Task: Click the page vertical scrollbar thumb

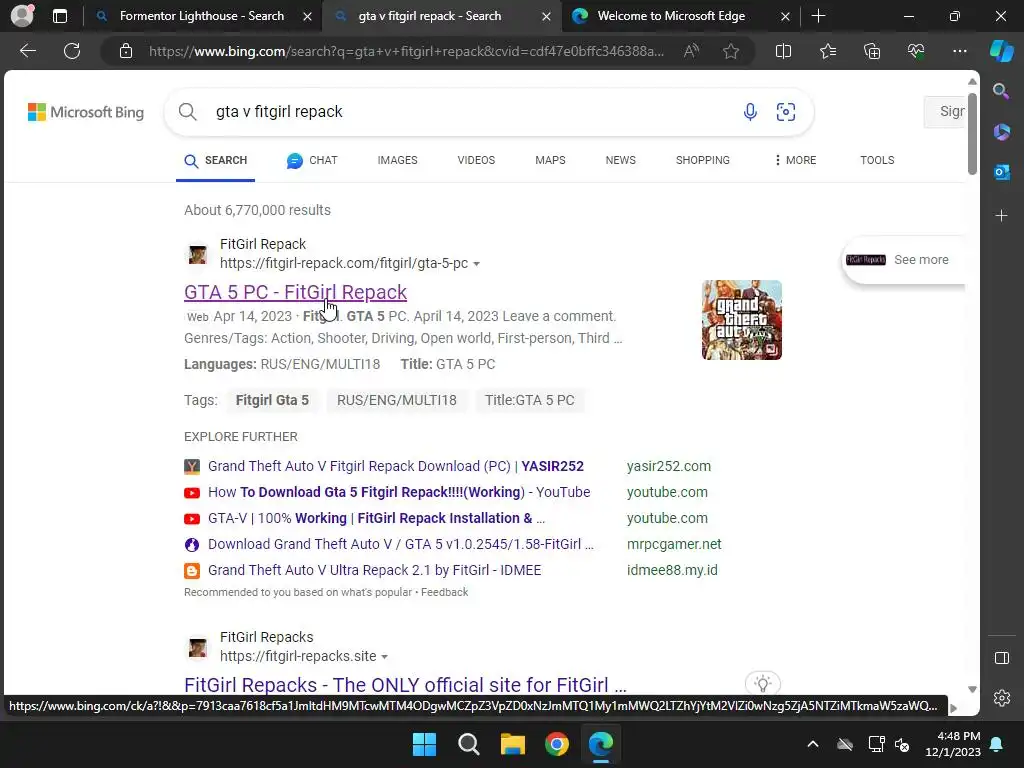Action: tap(972, 134)
